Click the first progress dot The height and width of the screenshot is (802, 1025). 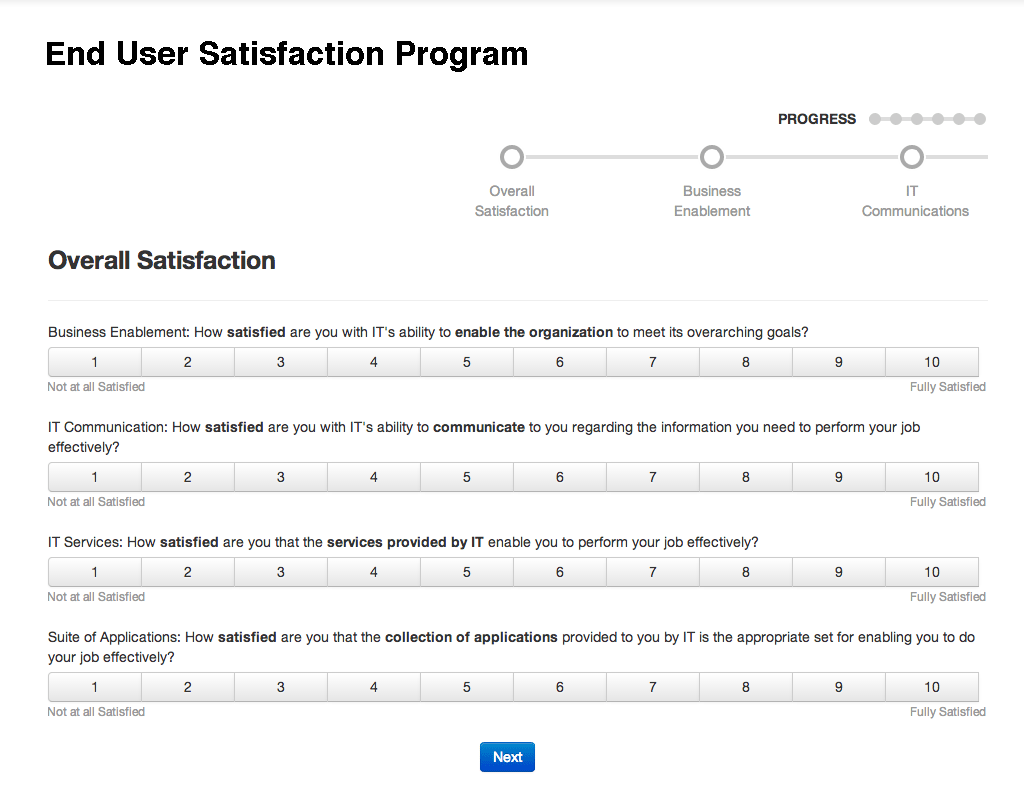[875, 119]
